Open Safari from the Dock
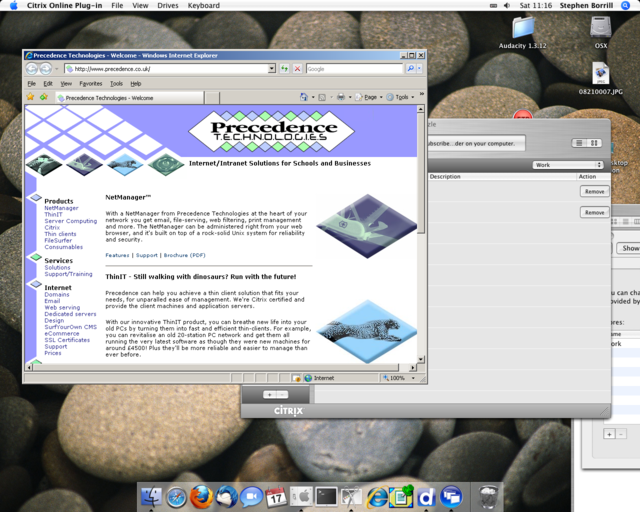This screenshot has width=640, height=512. tap(177, 497)
